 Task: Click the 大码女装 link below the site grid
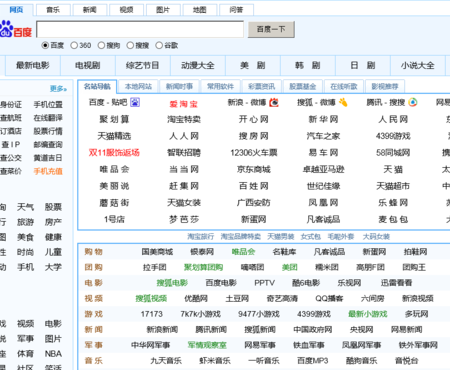pos(376,237)
